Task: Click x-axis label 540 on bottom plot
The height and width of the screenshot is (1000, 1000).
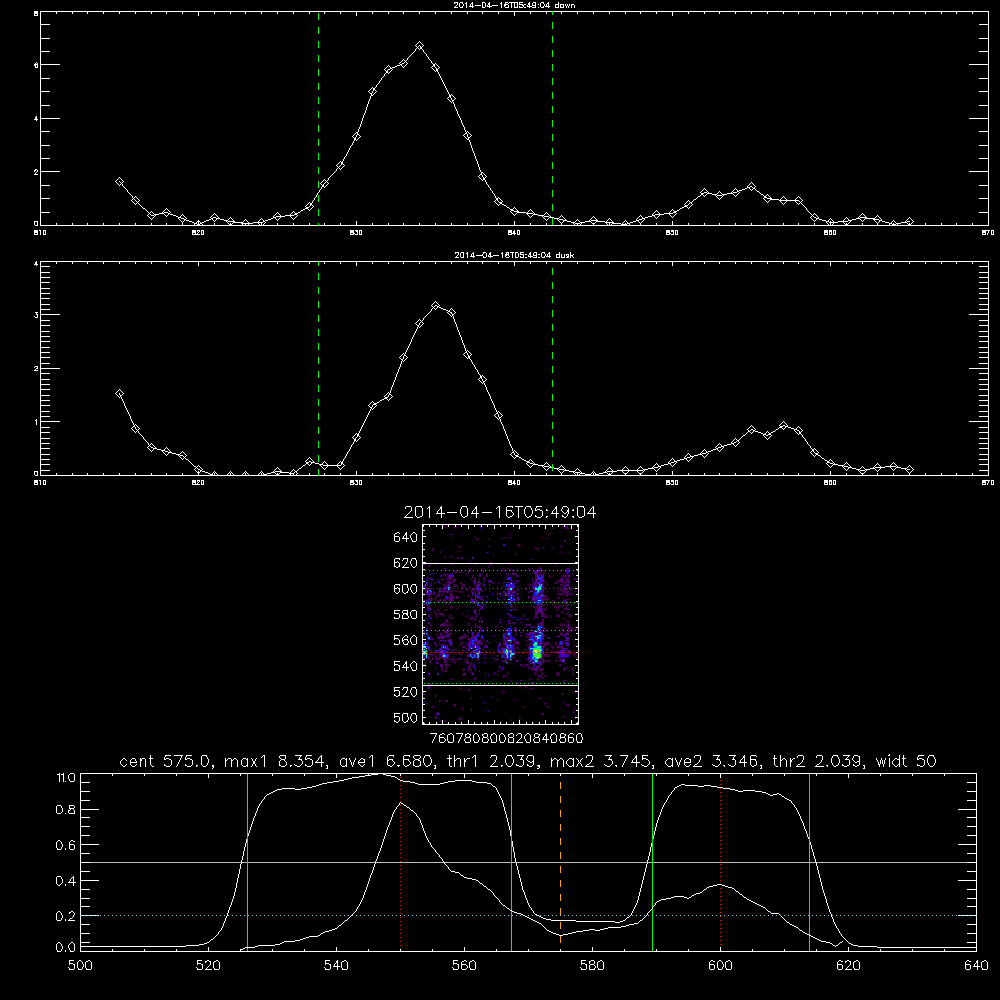Action: pyautogui.click(x=336, y=965)
